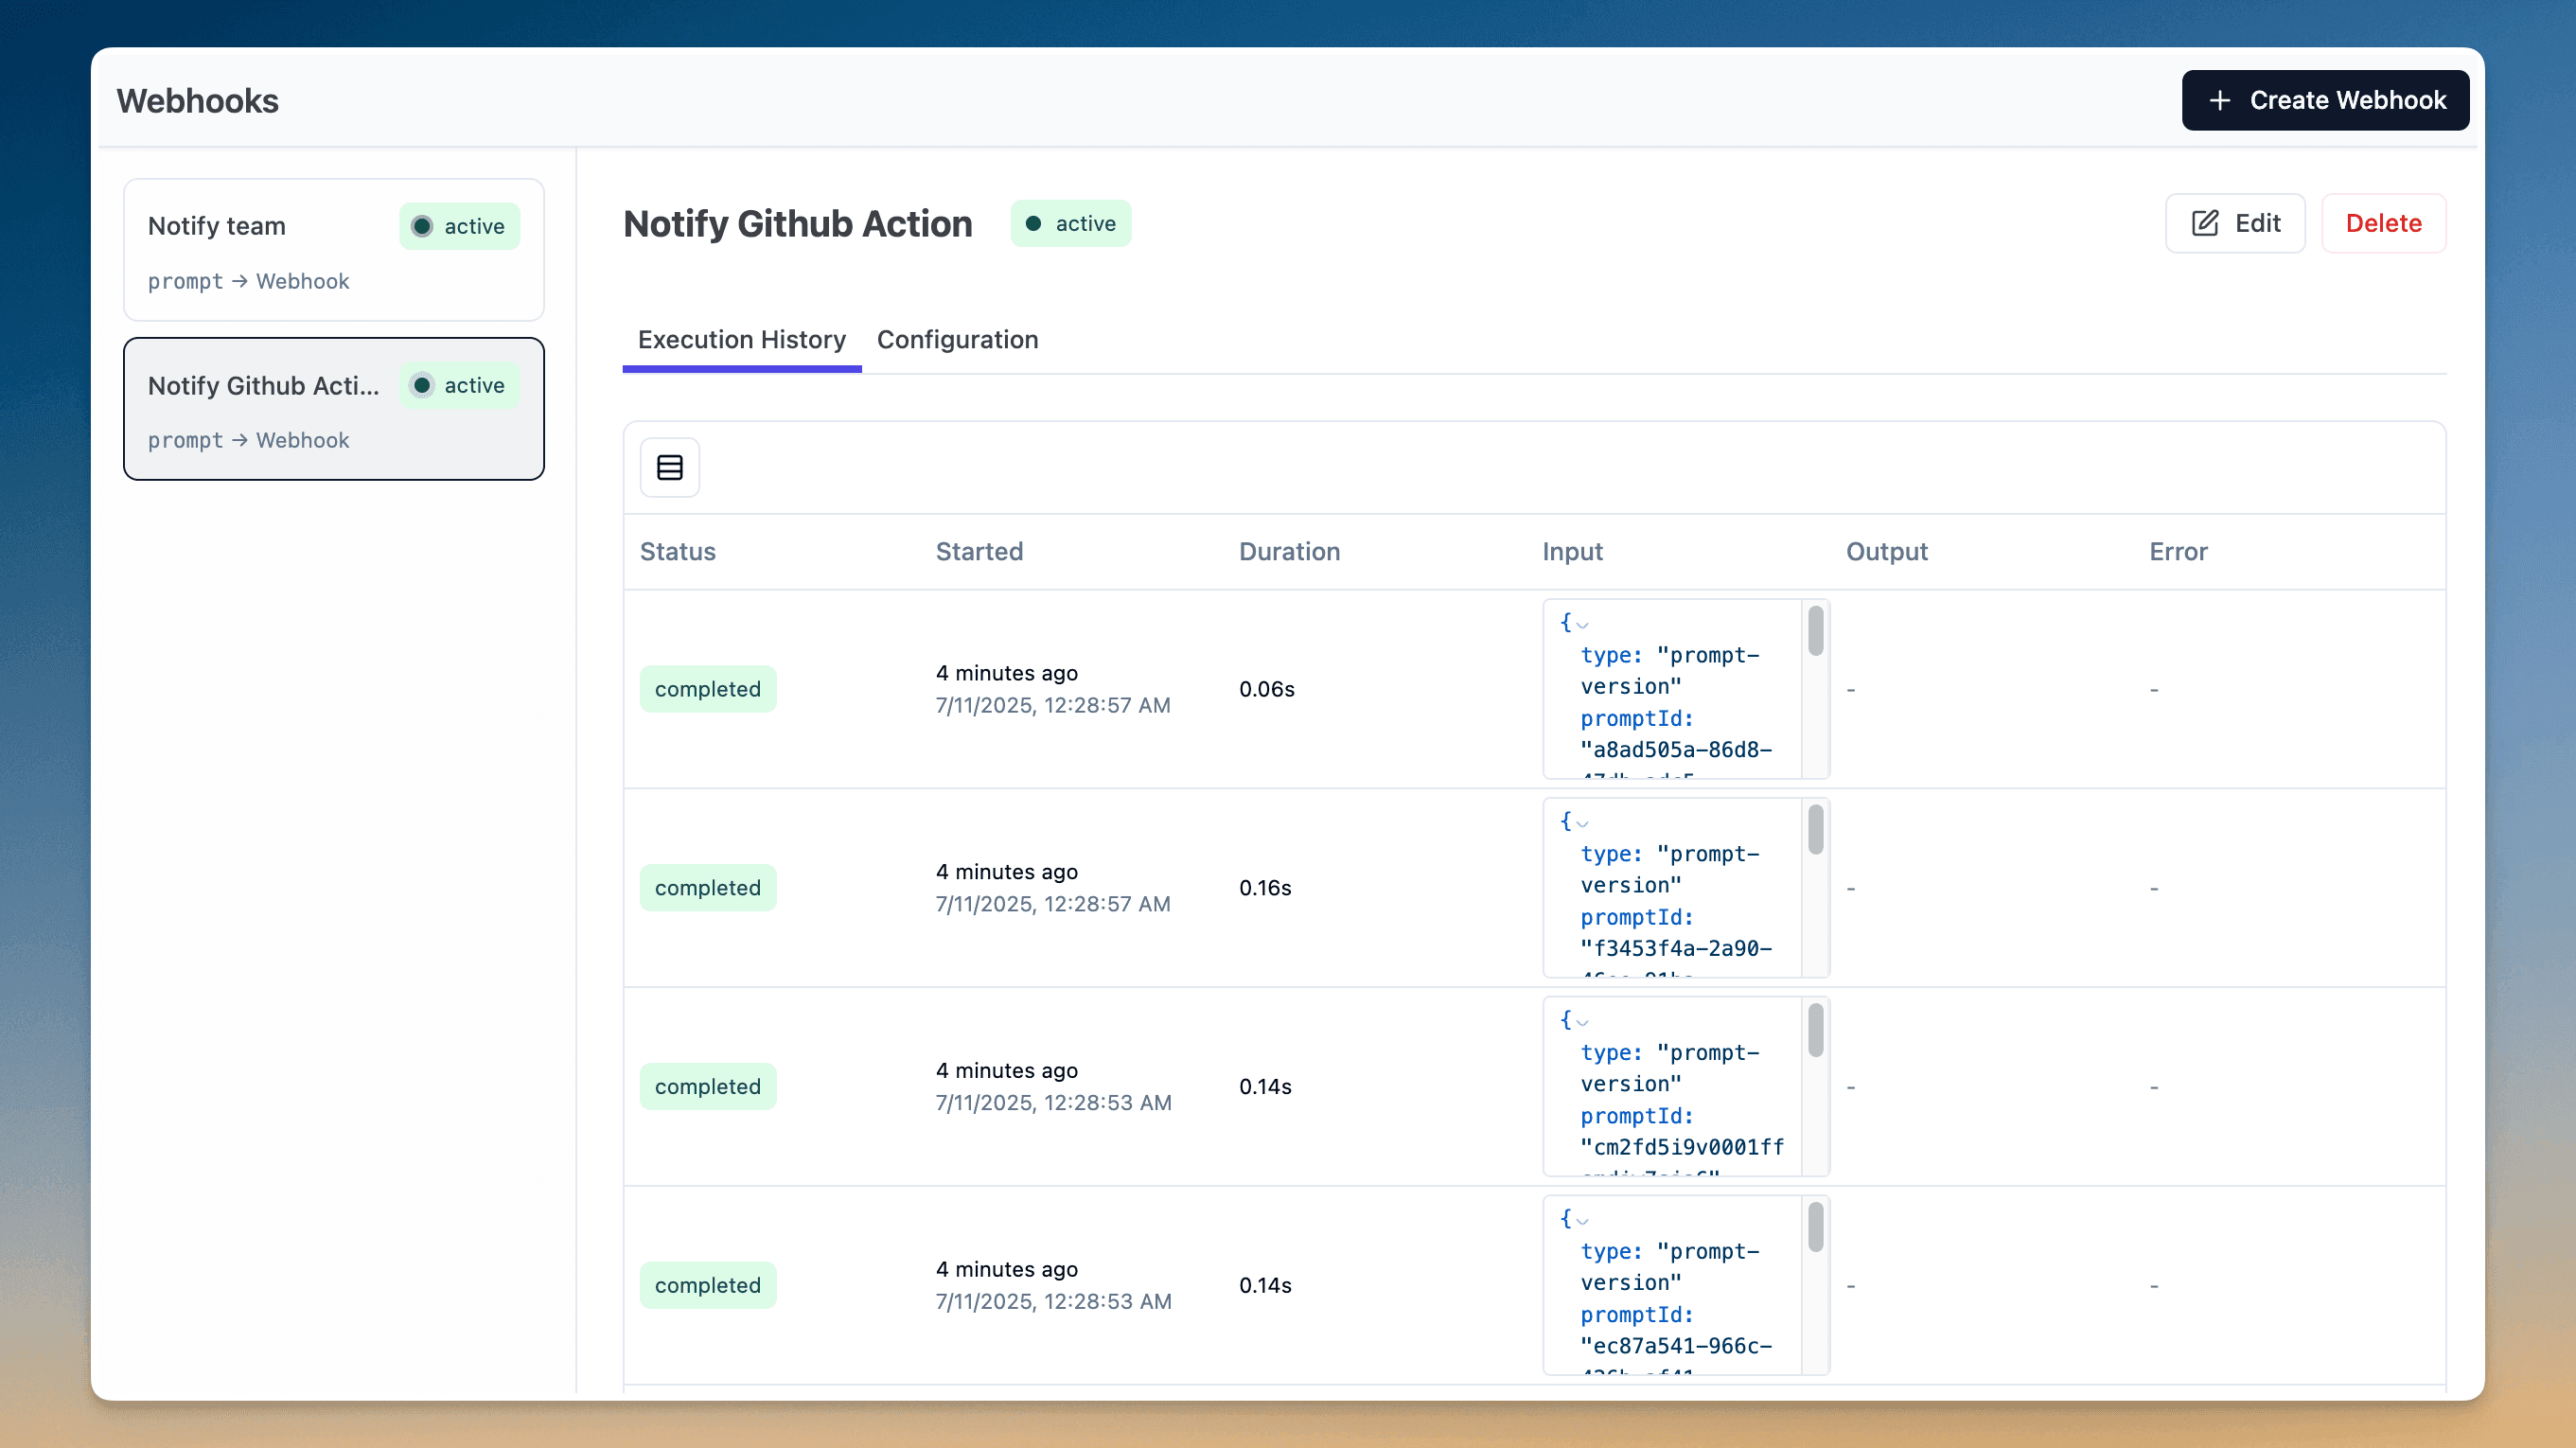The height and width of the screenshot is (1448, 2576).
Task: Click the Create Webhook button
Action: pyautogui.click(x=2324, y=100)
